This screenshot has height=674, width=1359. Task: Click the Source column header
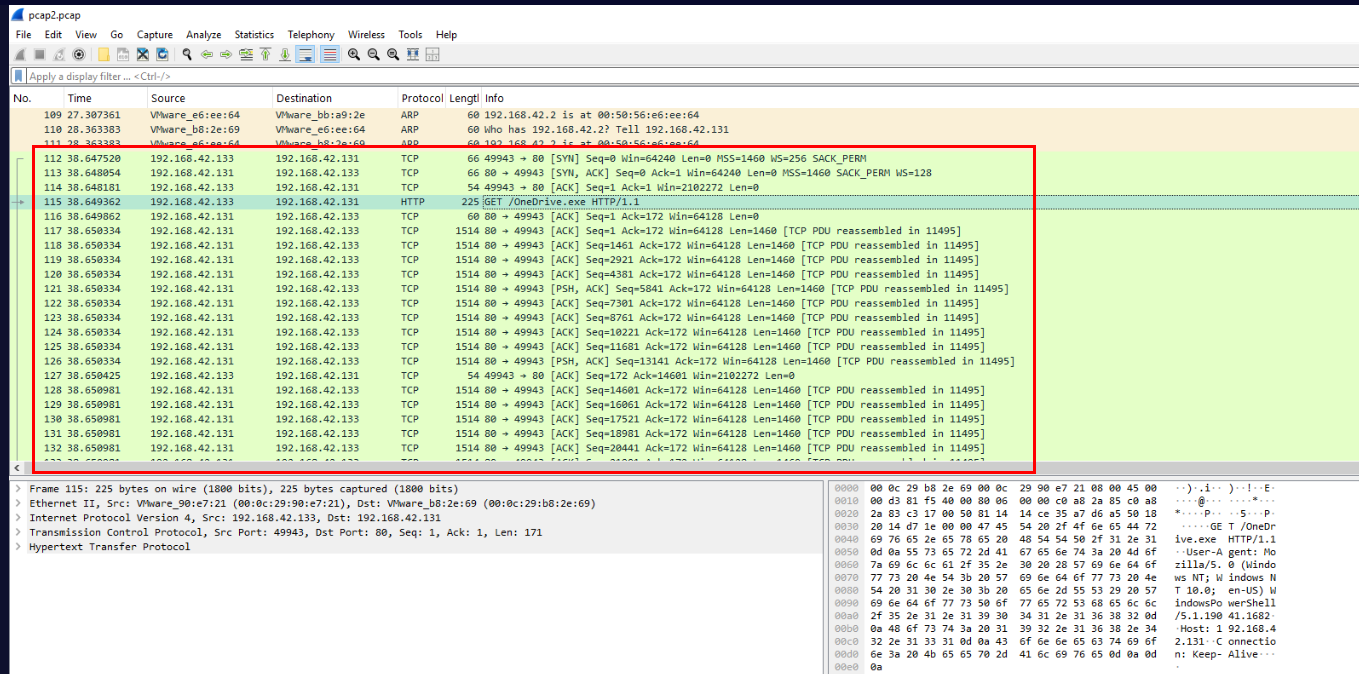168,98
